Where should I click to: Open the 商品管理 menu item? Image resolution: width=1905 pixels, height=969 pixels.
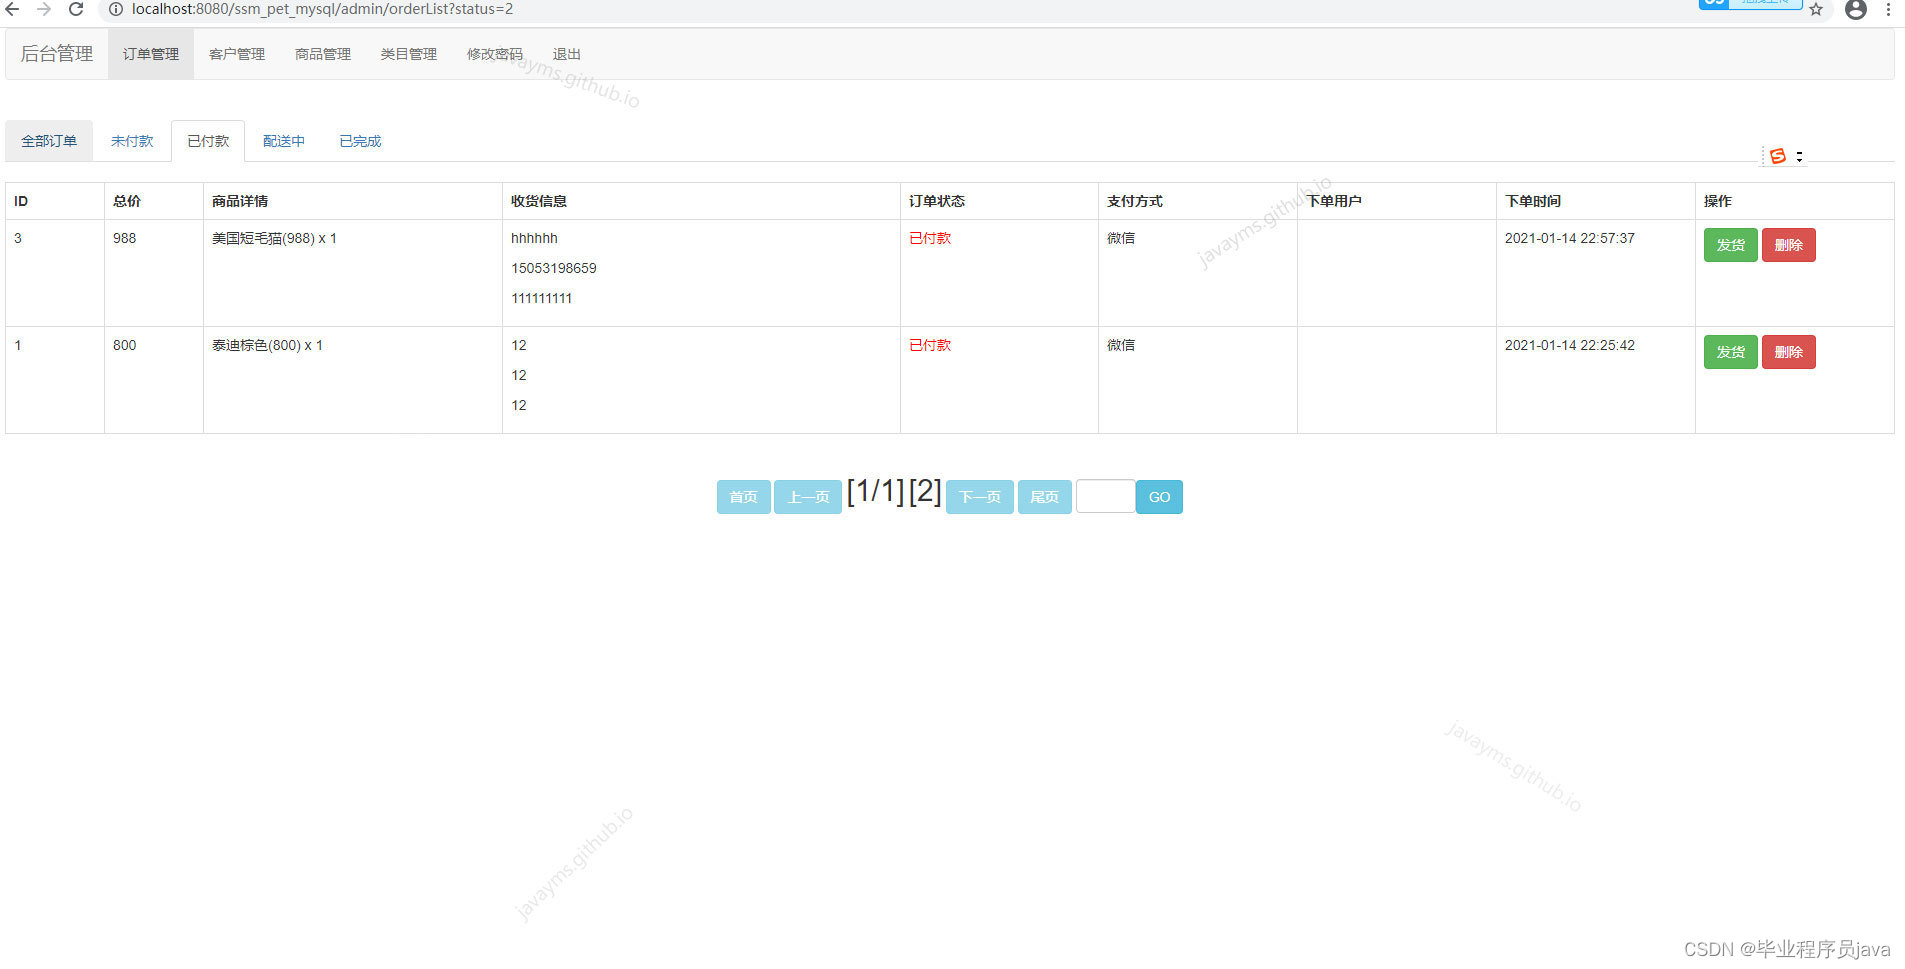[323, 54]
